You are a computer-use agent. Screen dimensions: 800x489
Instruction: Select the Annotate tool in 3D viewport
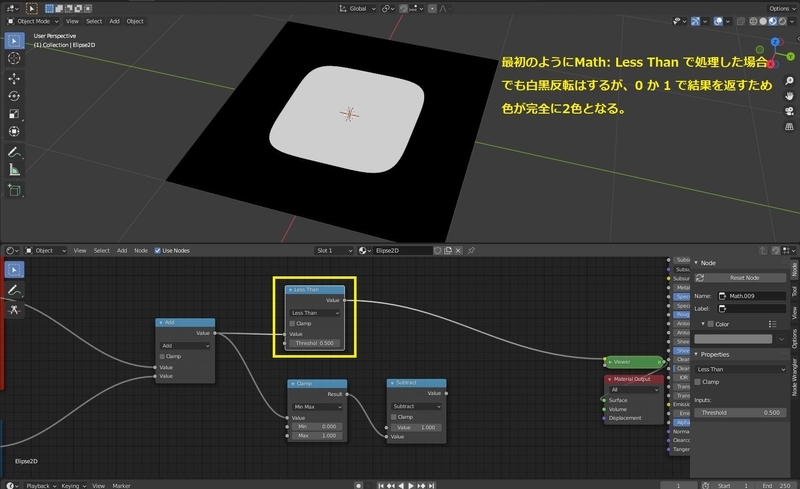pyautogui.click(x=14, y=152)
